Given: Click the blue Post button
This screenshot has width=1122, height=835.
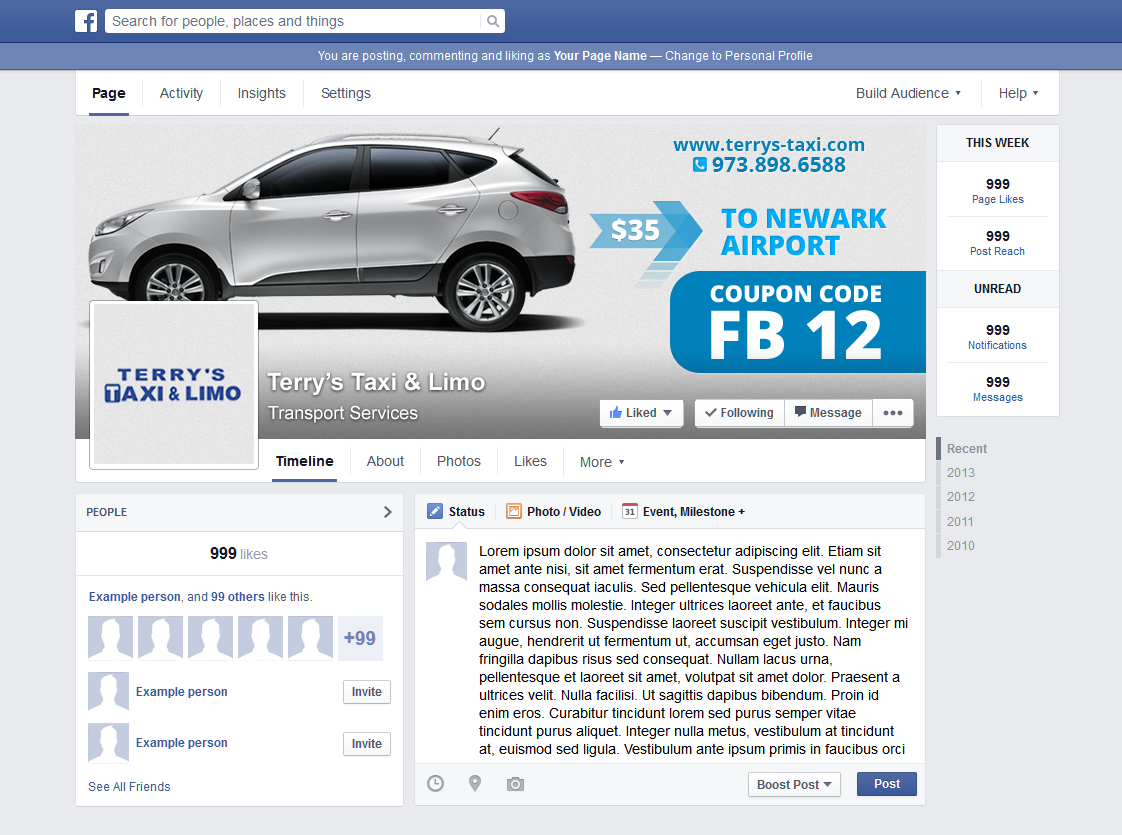Looking at the screenshot, I should pos(887,784).
